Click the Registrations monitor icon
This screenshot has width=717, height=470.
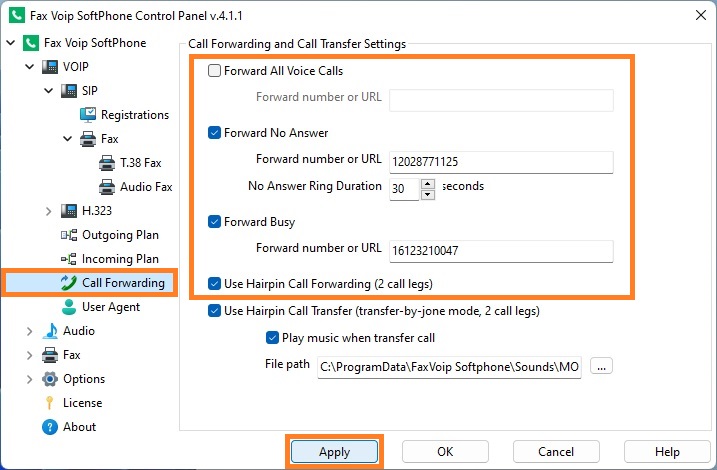pos(88,115)
